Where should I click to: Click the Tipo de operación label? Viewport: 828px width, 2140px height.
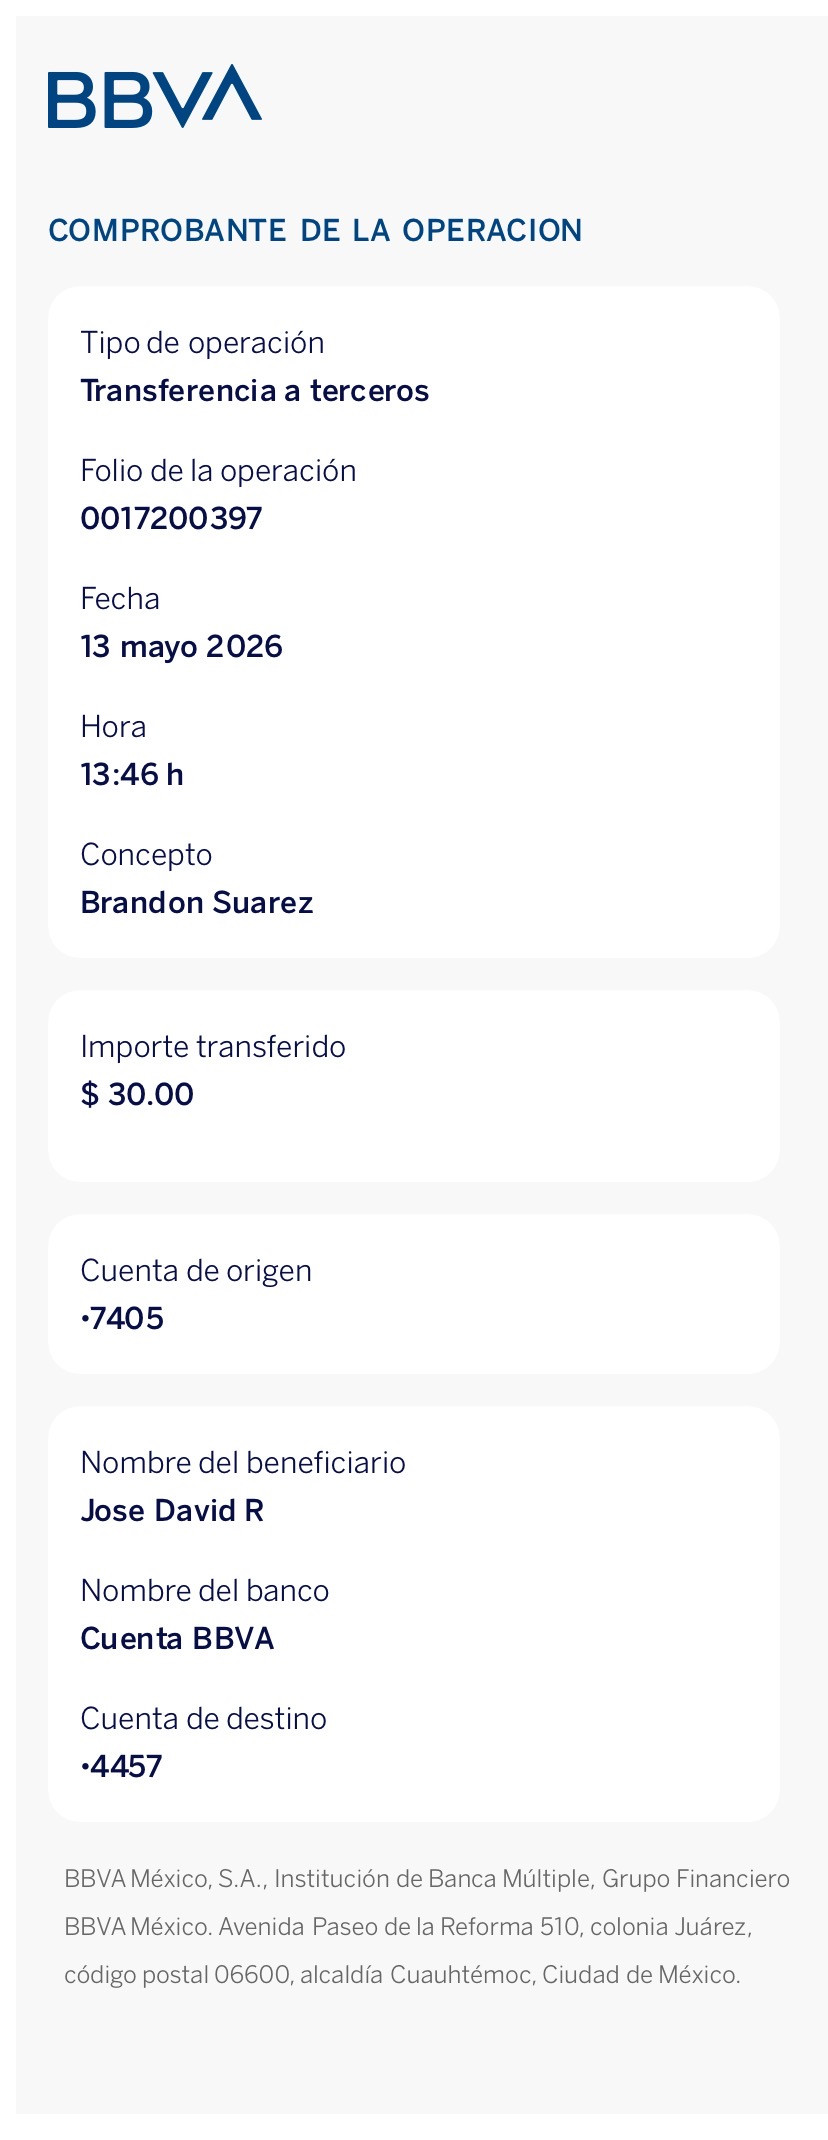click(202, 343)
